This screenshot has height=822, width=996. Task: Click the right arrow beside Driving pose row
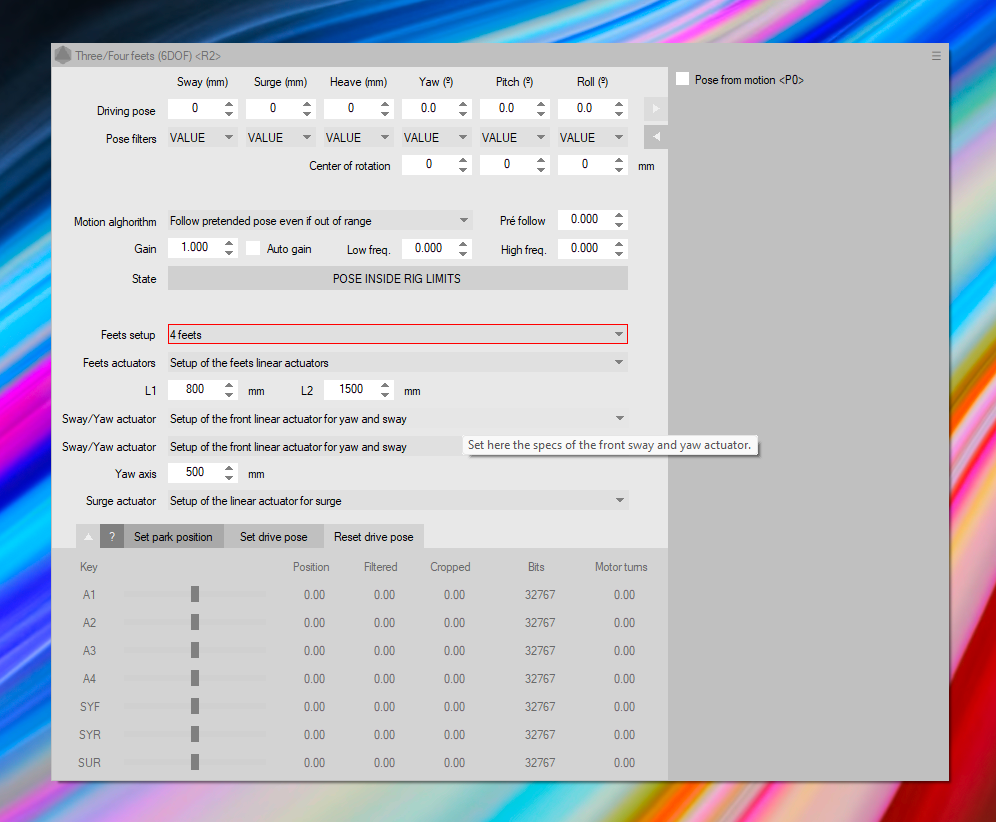(656, 108)
